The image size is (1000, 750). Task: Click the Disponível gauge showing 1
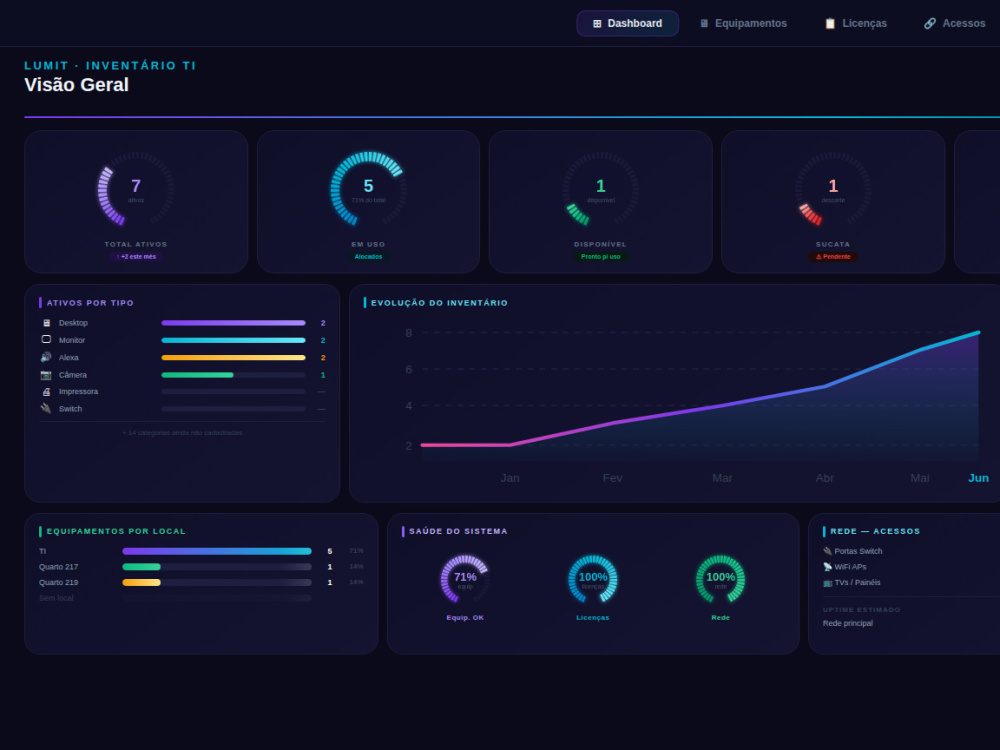point(601,189)
